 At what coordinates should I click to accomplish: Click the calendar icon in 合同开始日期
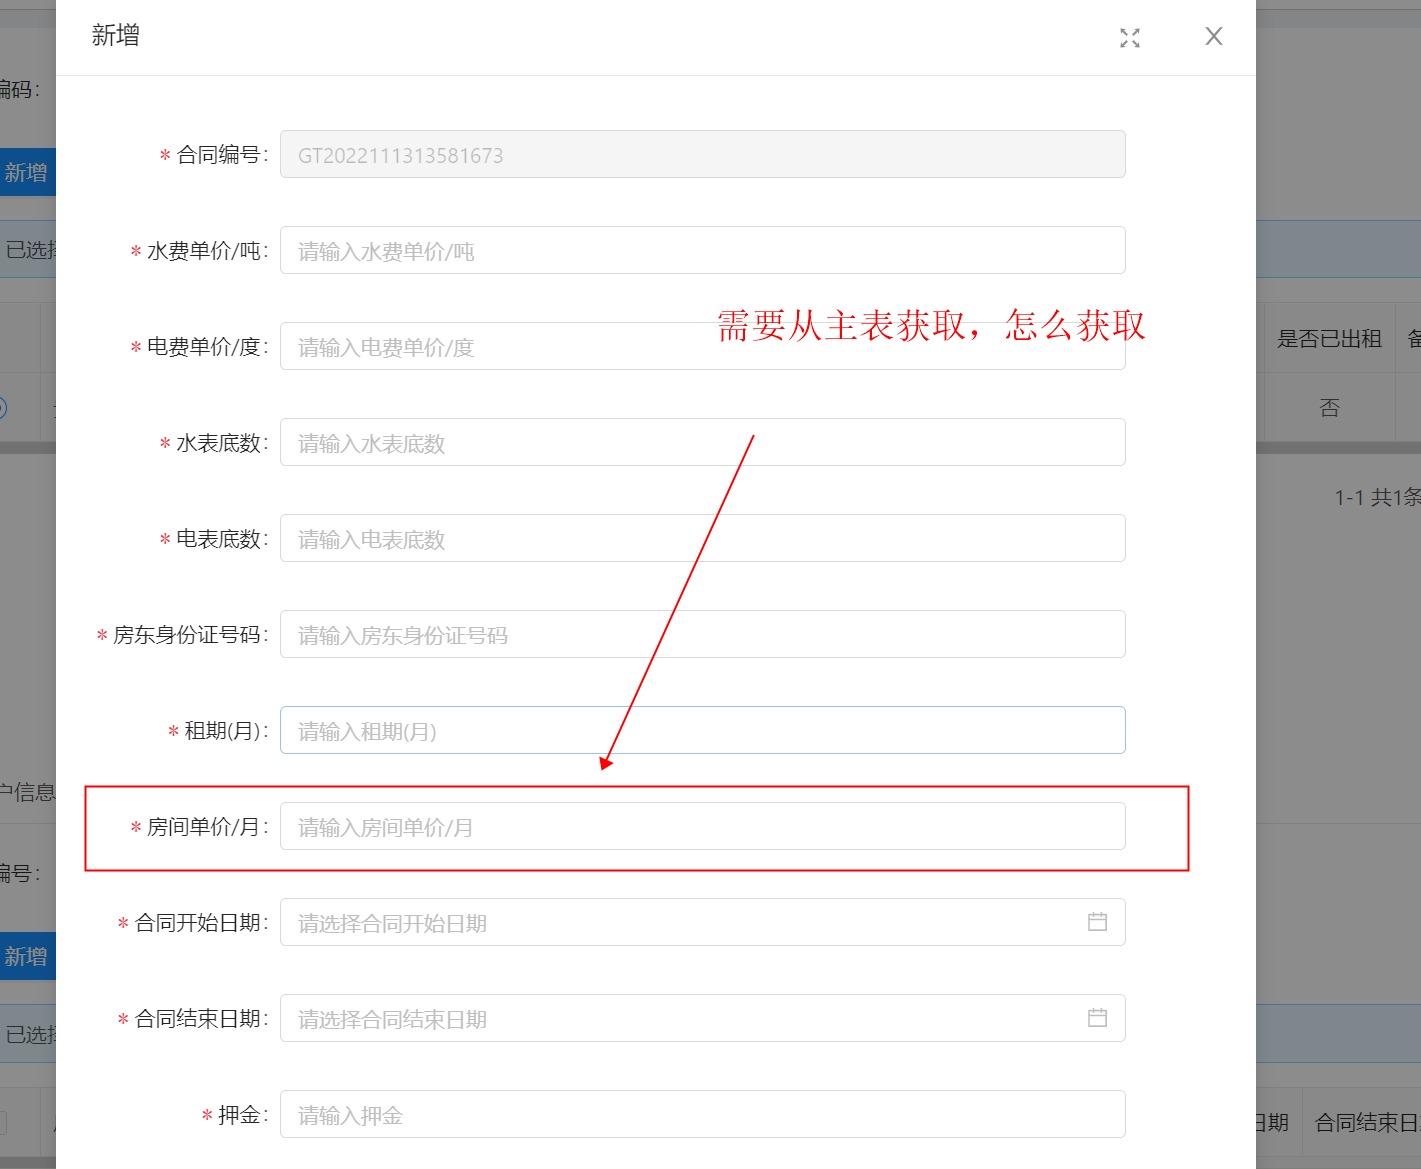coord(1097,922)
